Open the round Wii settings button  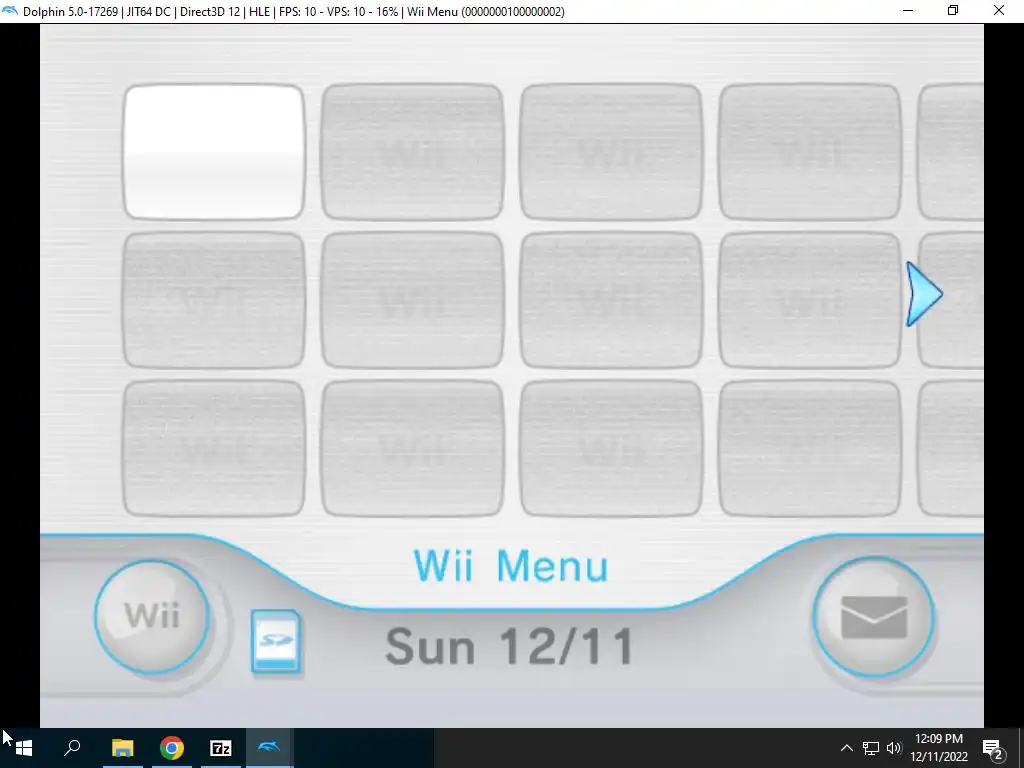152,616
